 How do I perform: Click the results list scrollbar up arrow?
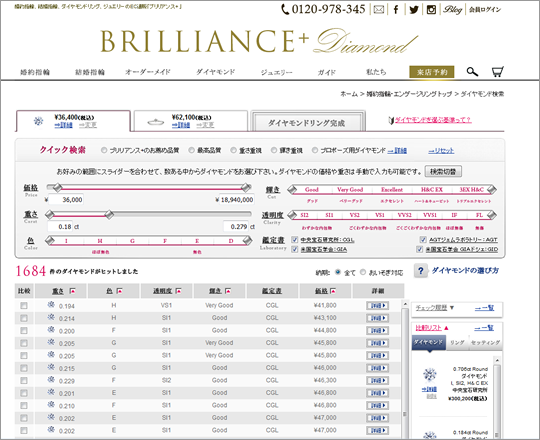point(405,304)
